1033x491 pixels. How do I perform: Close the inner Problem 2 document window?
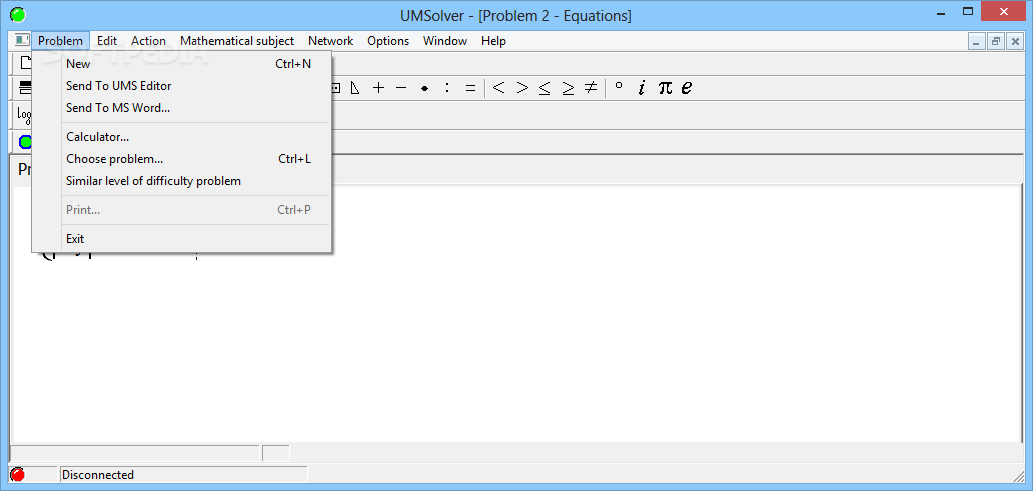coord(1015,41)
